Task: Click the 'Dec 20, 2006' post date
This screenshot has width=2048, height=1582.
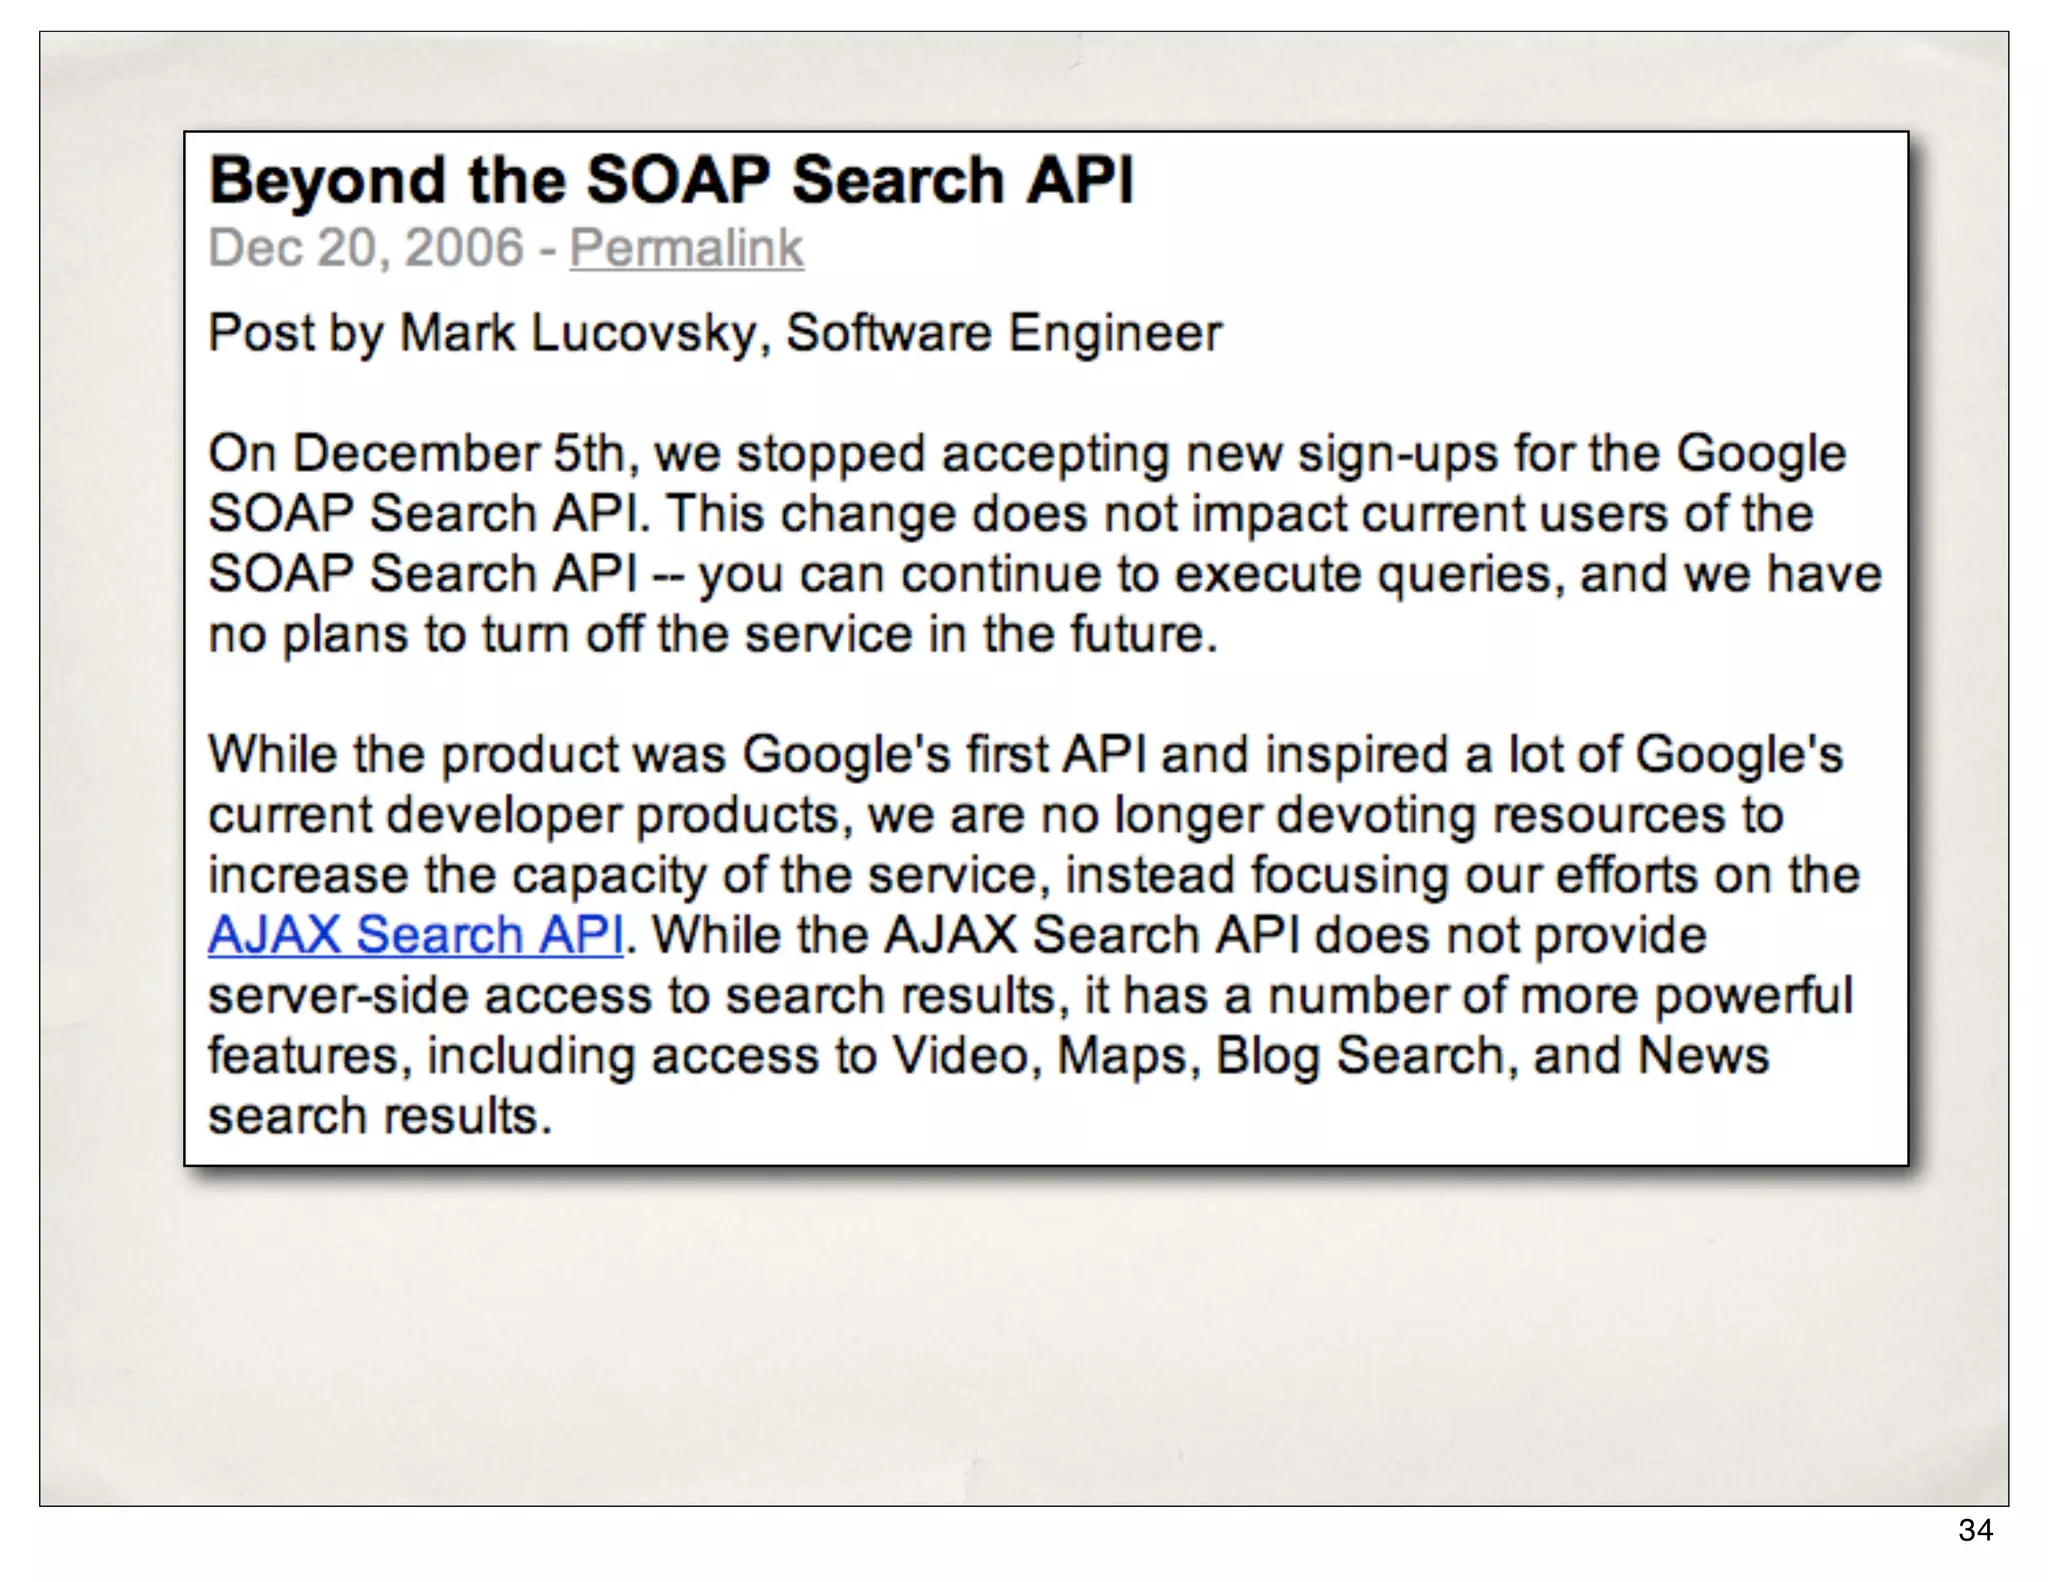Action: tap(366, 248)
